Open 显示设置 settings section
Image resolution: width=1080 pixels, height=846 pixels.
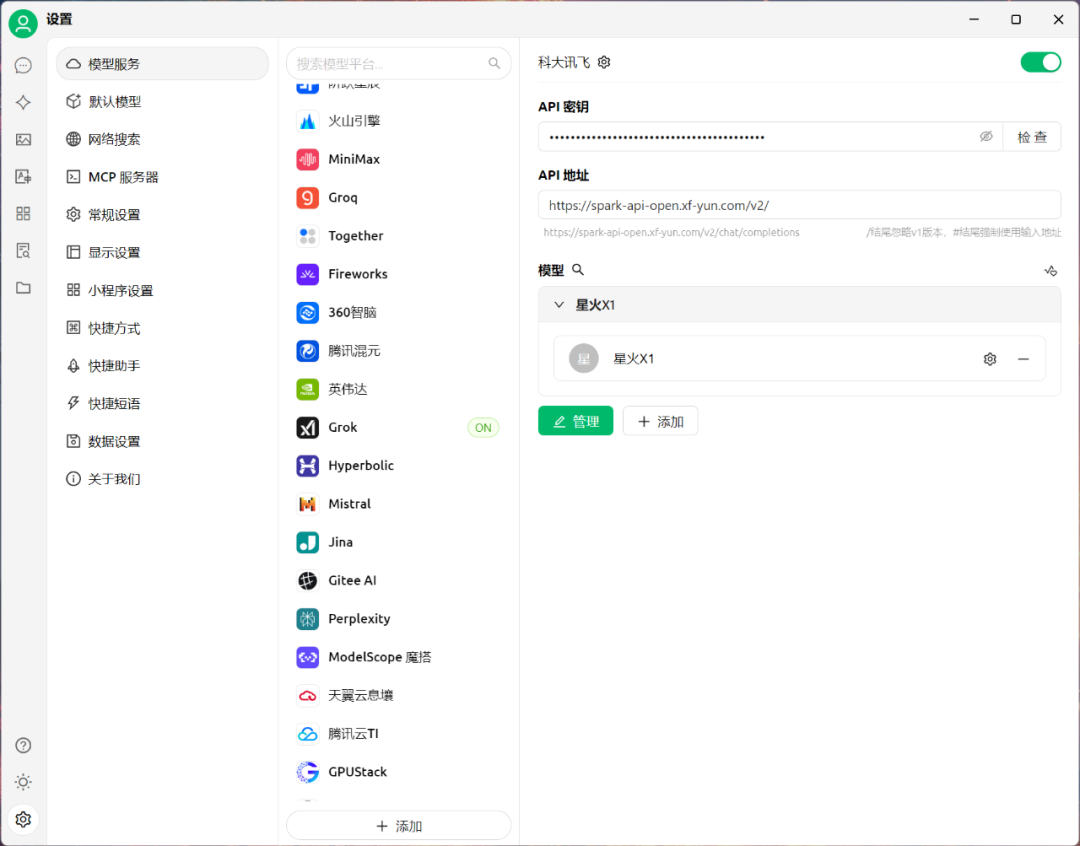(x=163, y=252)
